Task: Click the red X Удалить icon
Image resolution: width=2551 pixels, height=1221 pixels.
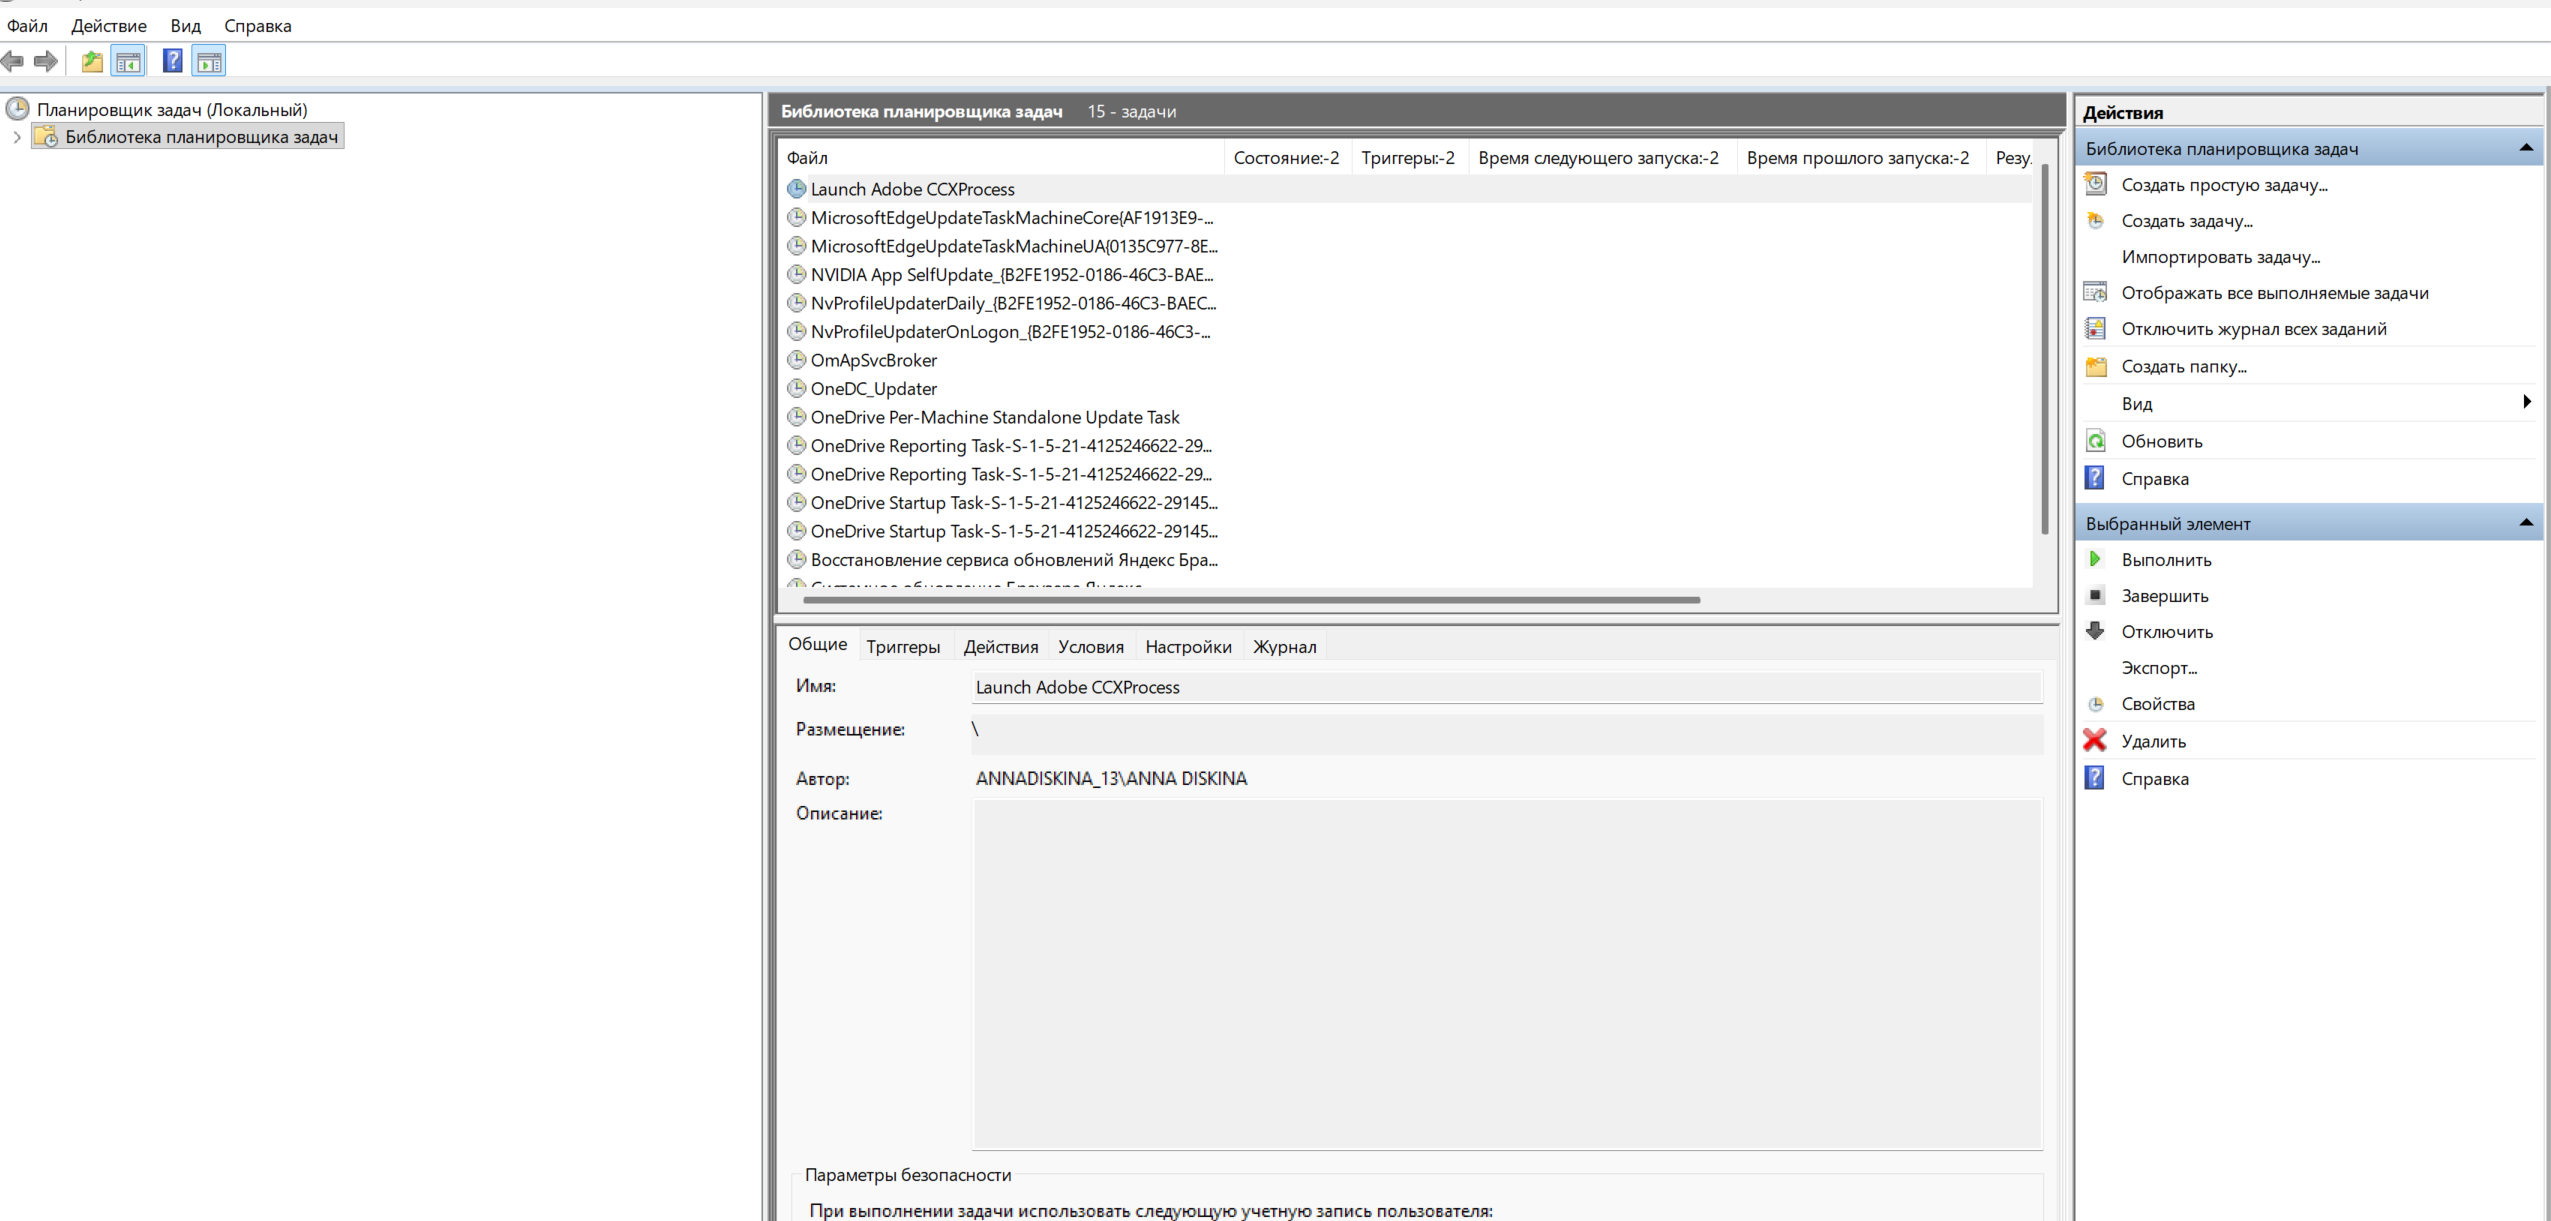Action: coord(2095,740)
